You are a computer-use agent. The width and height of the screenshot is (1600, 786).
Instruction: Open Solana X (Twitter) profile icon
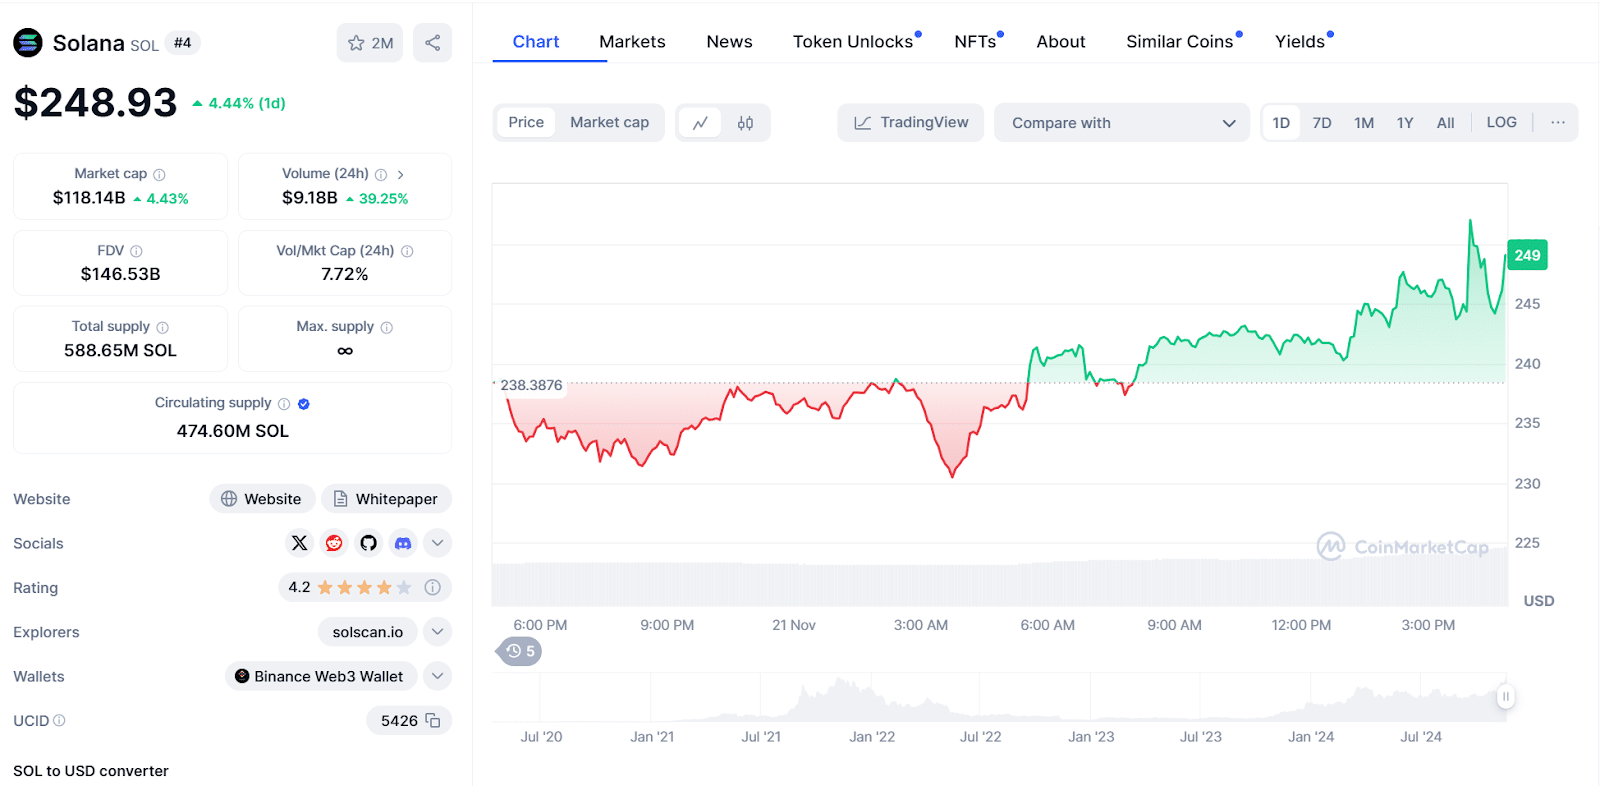point(300,543)
